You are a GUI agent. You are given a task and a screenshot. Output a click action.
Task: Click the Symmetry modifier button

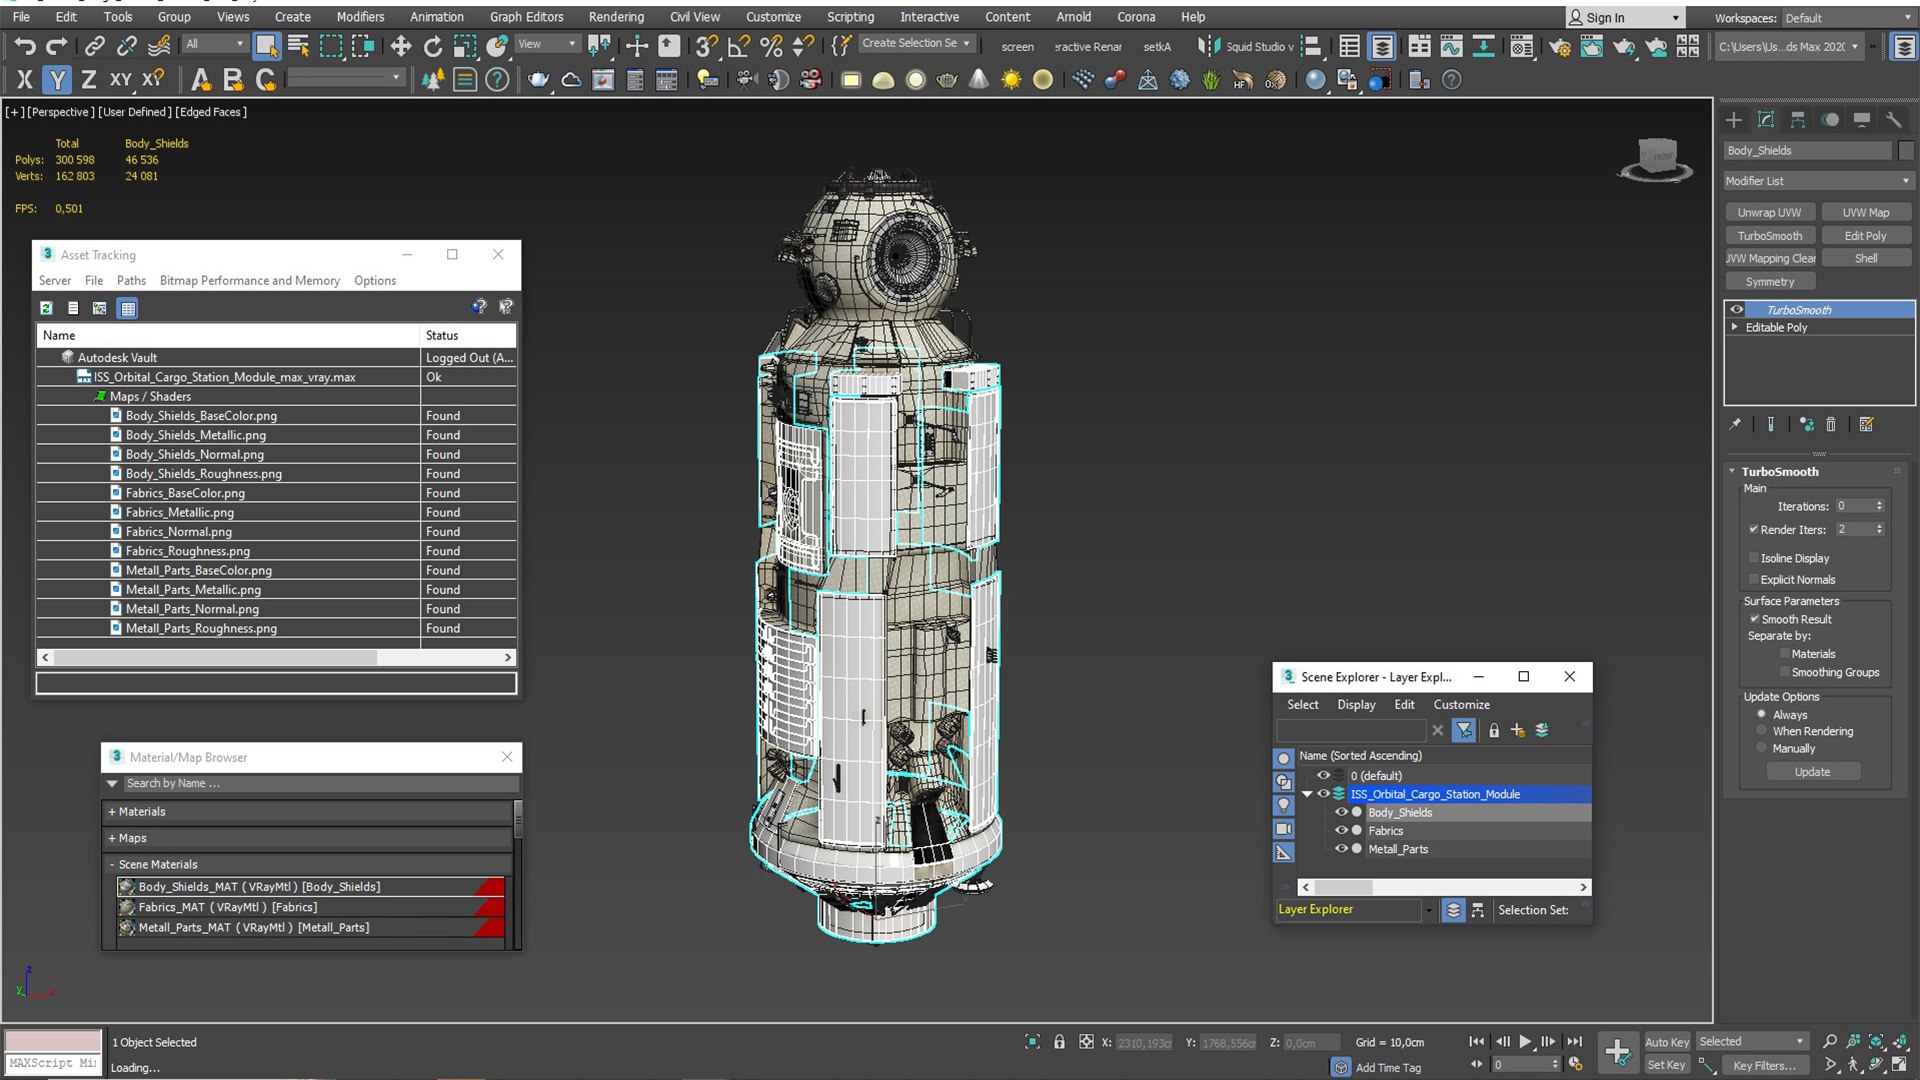(x=1769, y=282)
